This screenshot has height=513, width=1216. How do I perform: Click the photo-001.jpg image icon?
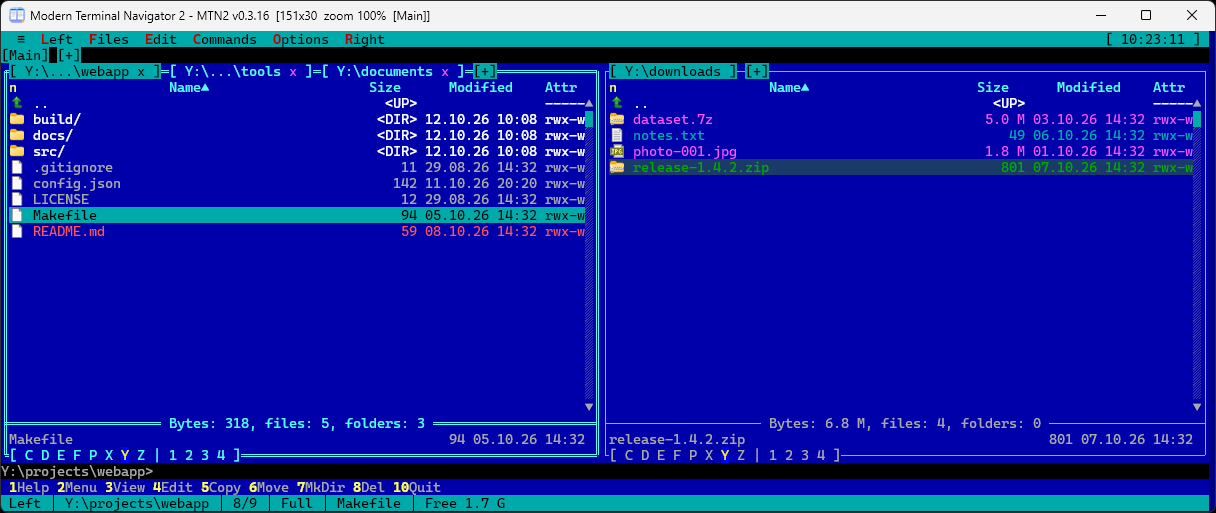[616, 151]
